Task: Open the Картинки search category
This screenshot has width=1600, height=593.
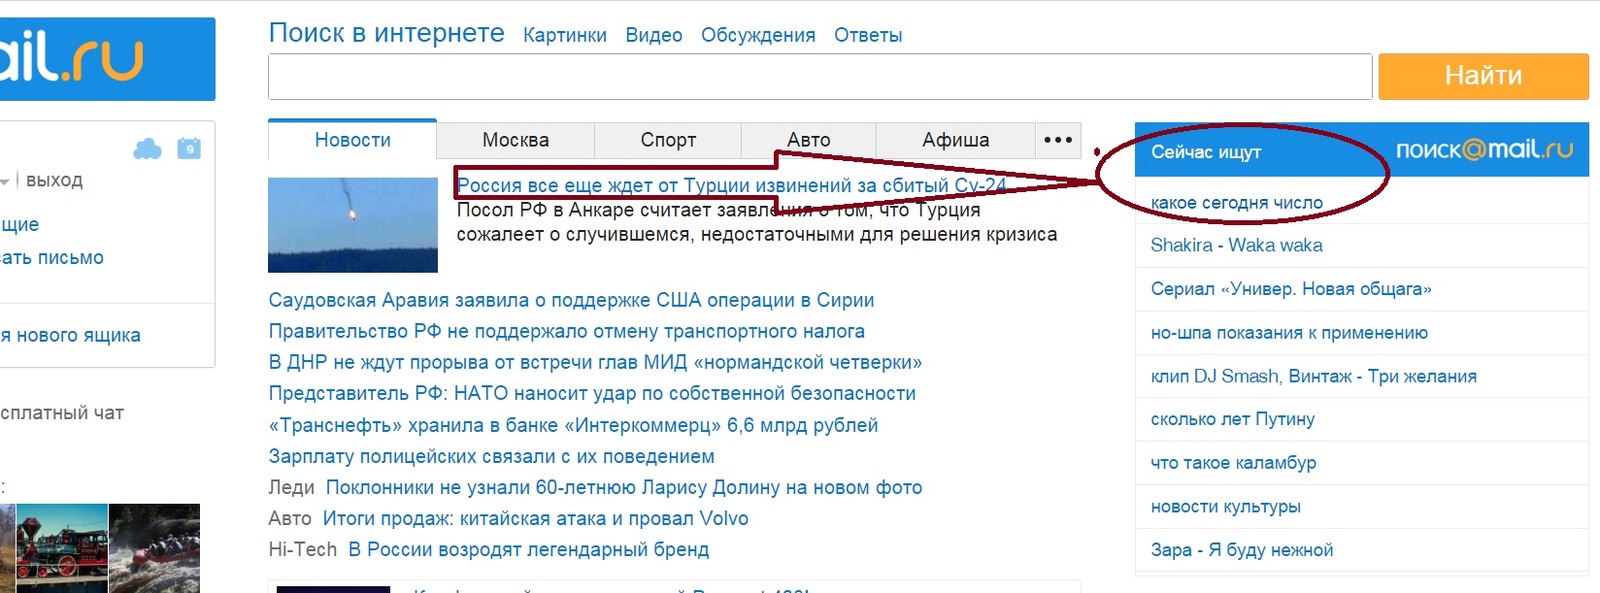Action: (x=564, y=35)
